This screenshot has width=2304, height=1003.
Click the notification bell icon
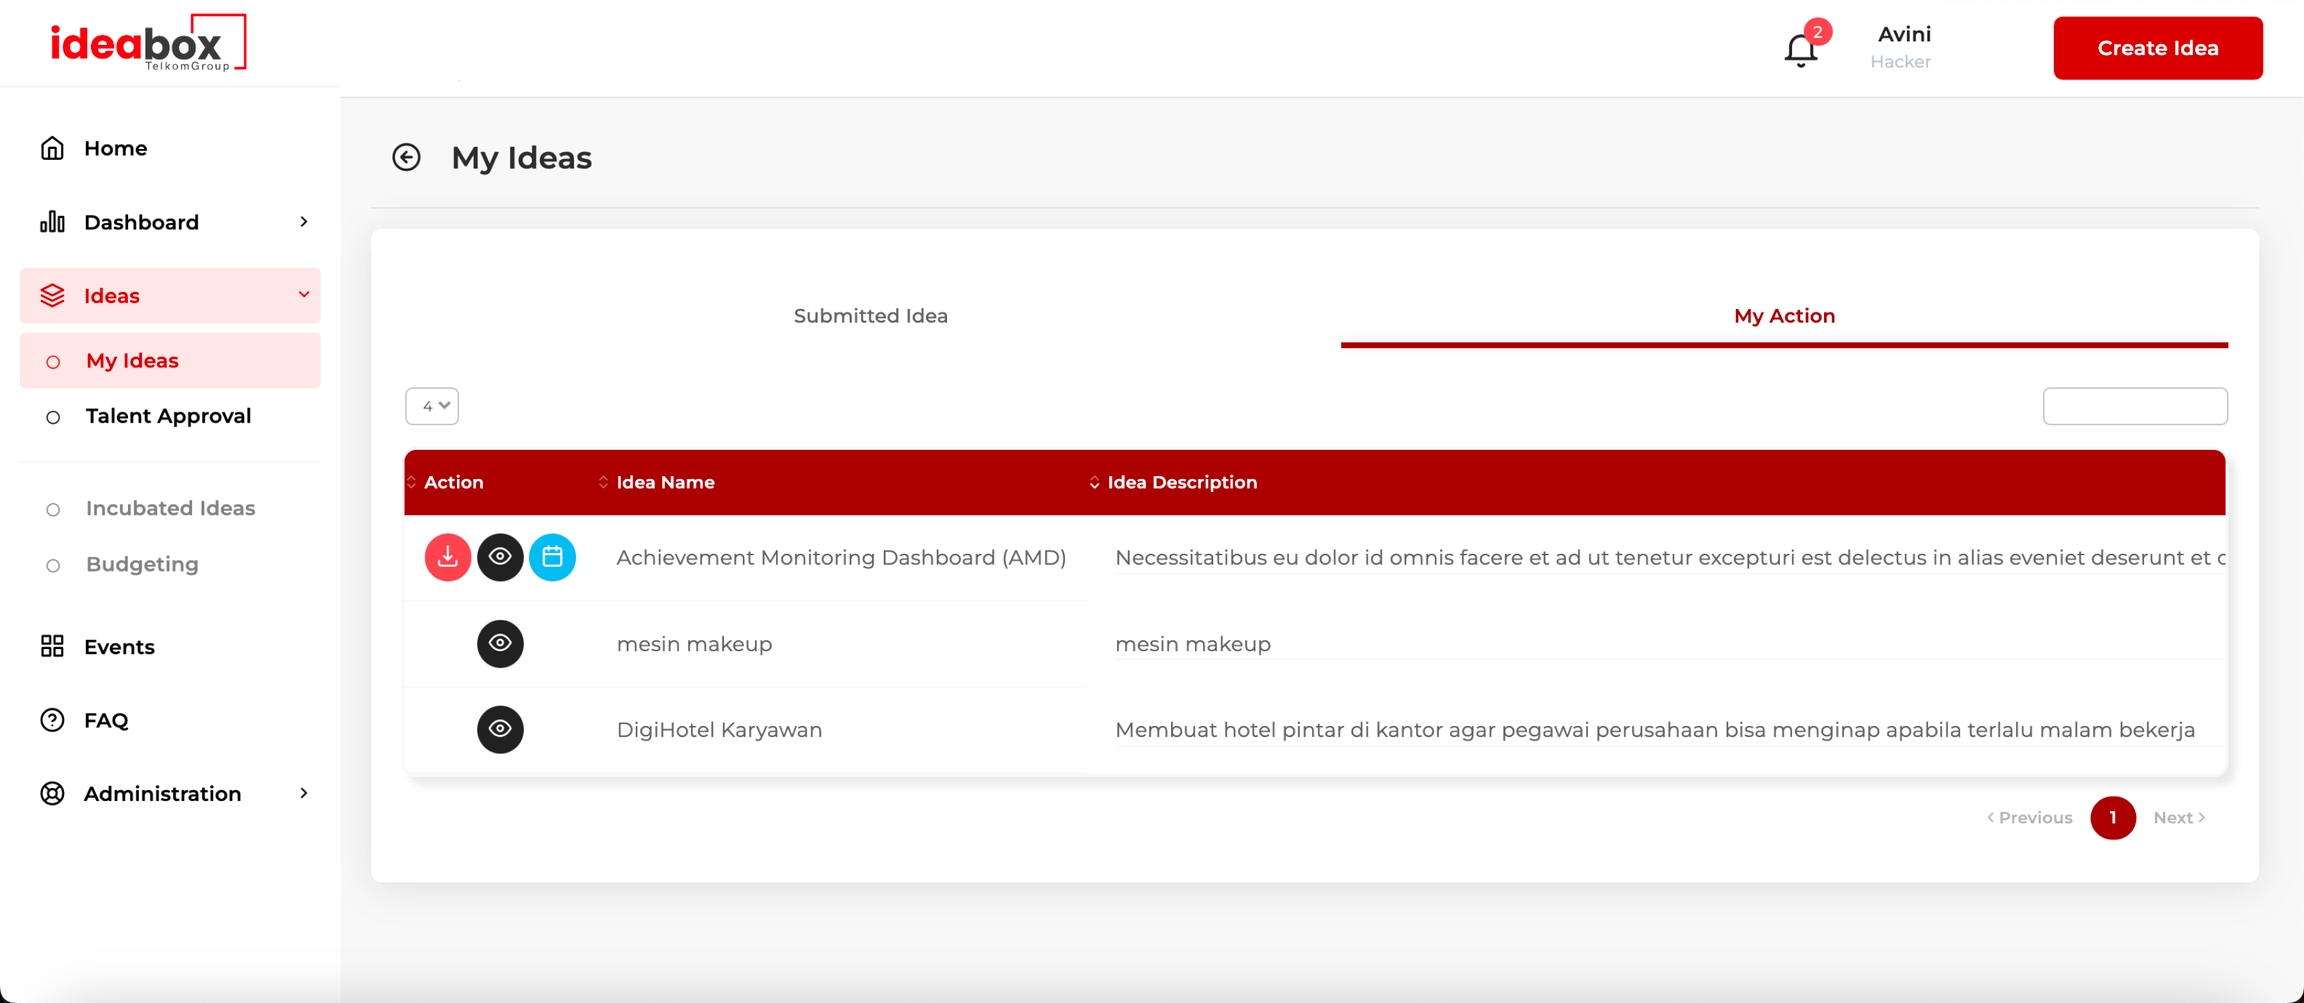click(1800, 49)
